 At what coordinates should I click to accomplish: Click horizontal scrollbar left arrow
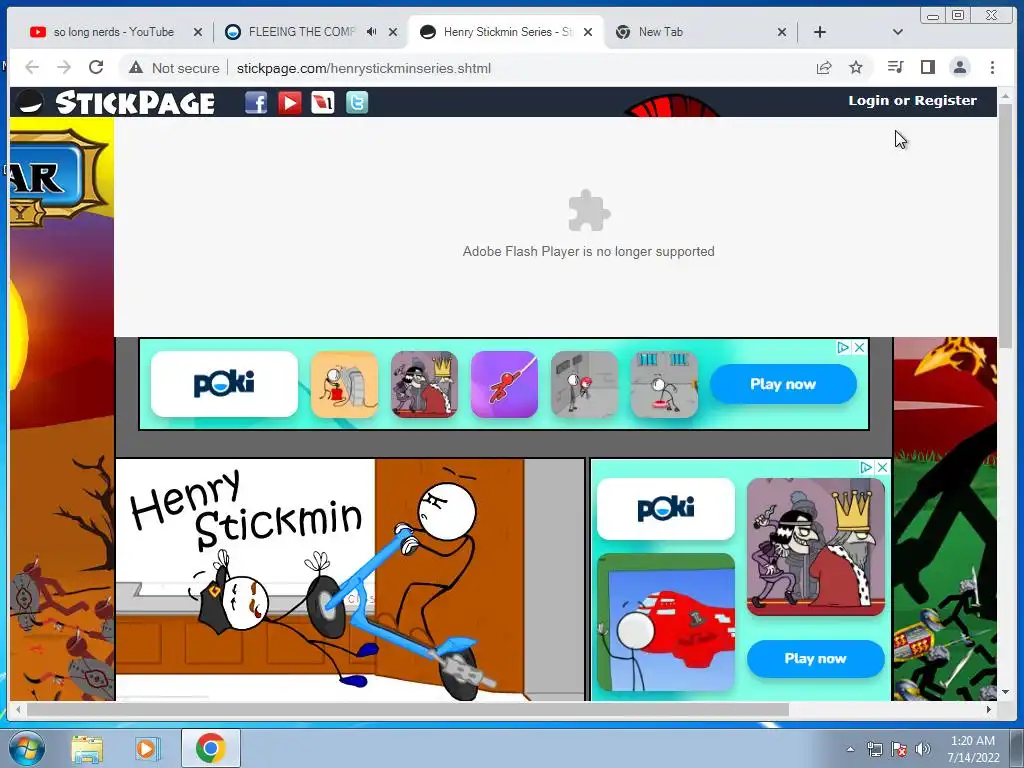(18, 709)
